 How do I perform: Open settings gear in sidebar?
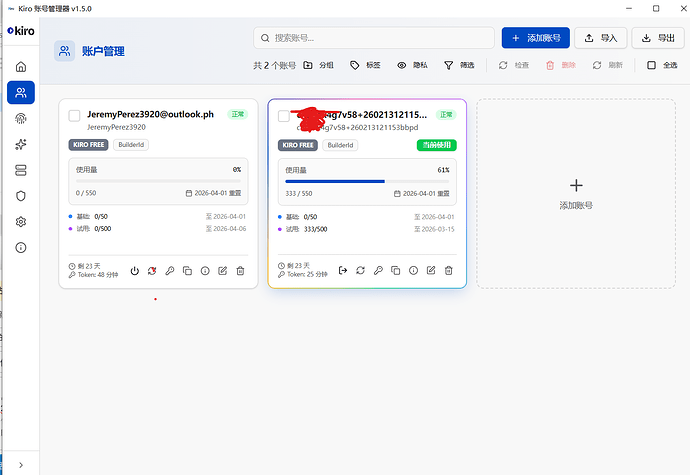(21, 222)
